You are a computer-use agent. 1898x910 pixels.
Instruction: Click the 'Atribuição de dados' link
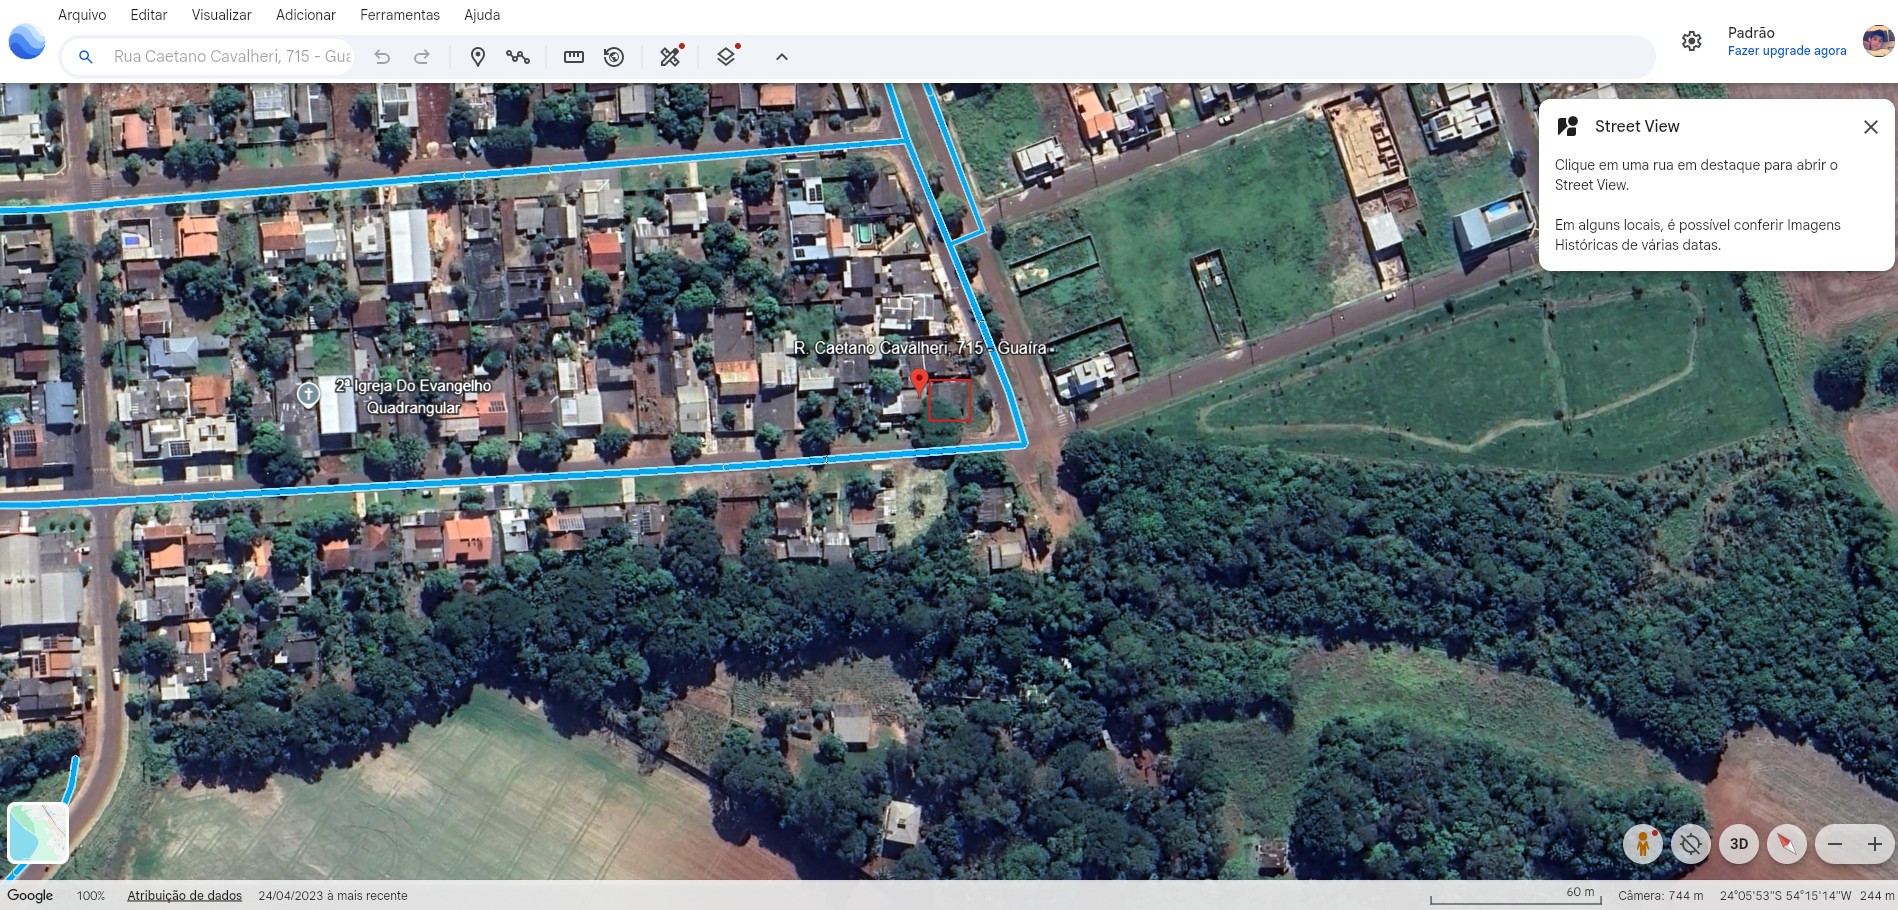[x=184, y=896]
